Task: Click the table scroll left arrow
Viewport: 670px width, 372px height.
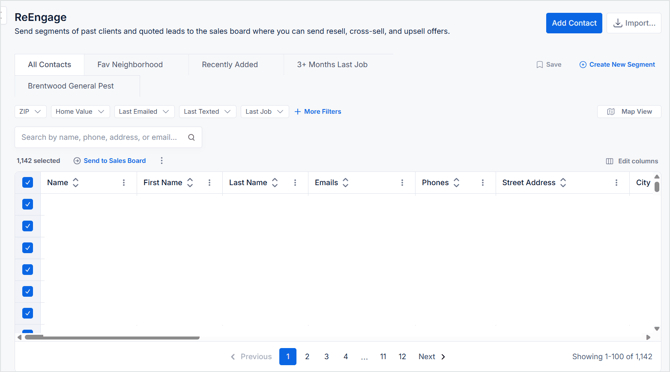Action: 19,337
